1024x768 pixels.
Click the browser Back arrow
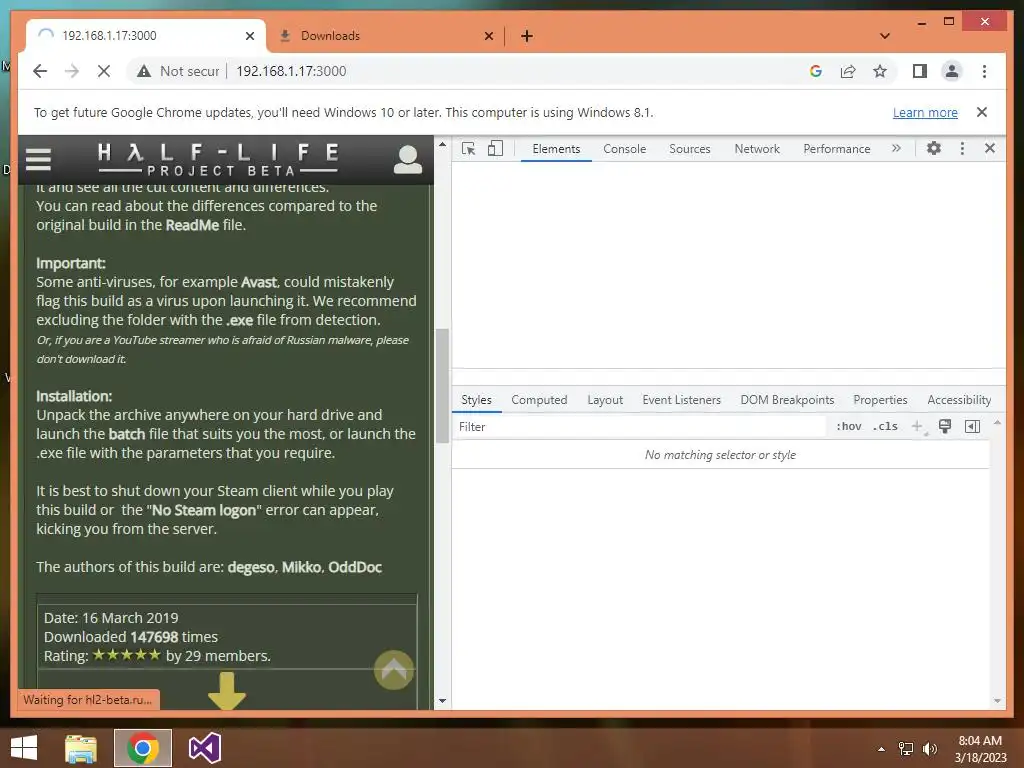[40, 71]
